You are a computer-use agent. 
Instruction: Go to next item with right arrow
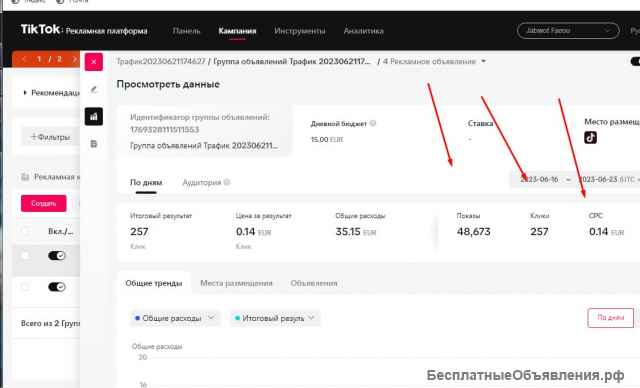point(74,59)
